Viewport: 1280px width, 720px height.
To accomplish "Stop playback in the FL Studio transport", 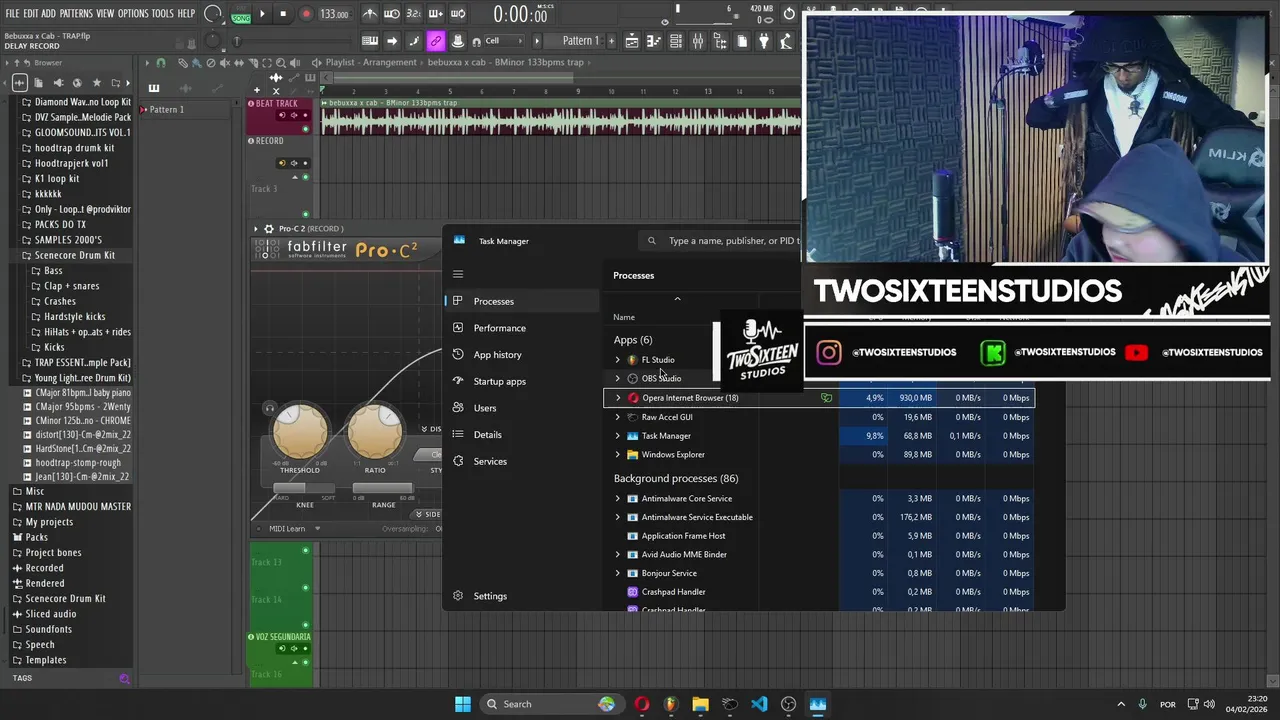I will click(x=283, y=14).
